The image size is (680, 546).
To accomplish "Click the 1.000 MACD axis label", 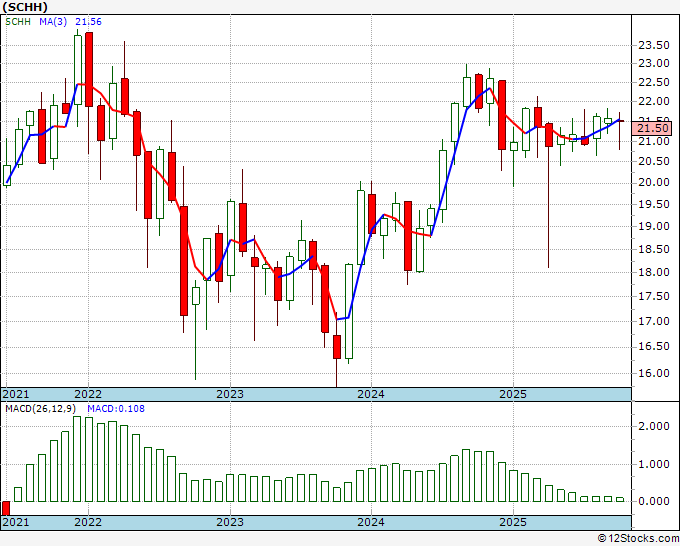I will pos(654,464).
